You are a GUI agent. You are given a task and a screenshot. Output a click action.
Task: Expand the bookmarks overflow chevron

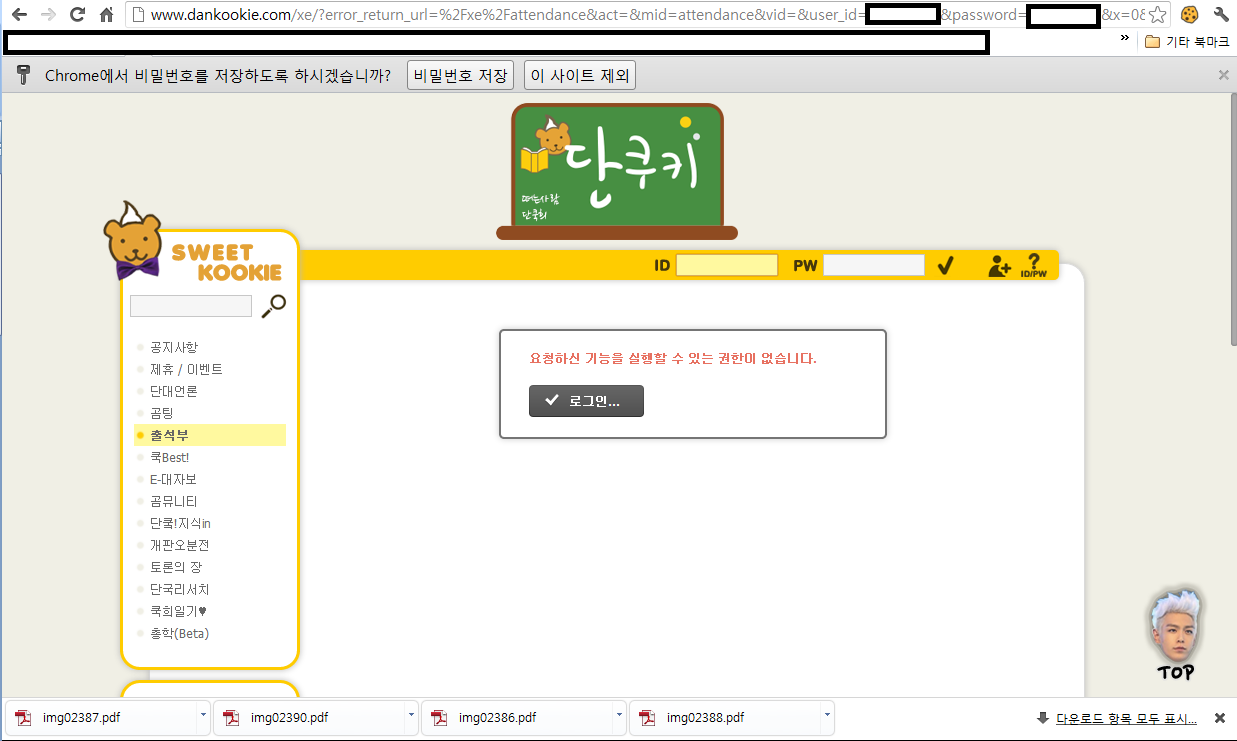[x=1124, y=38]
